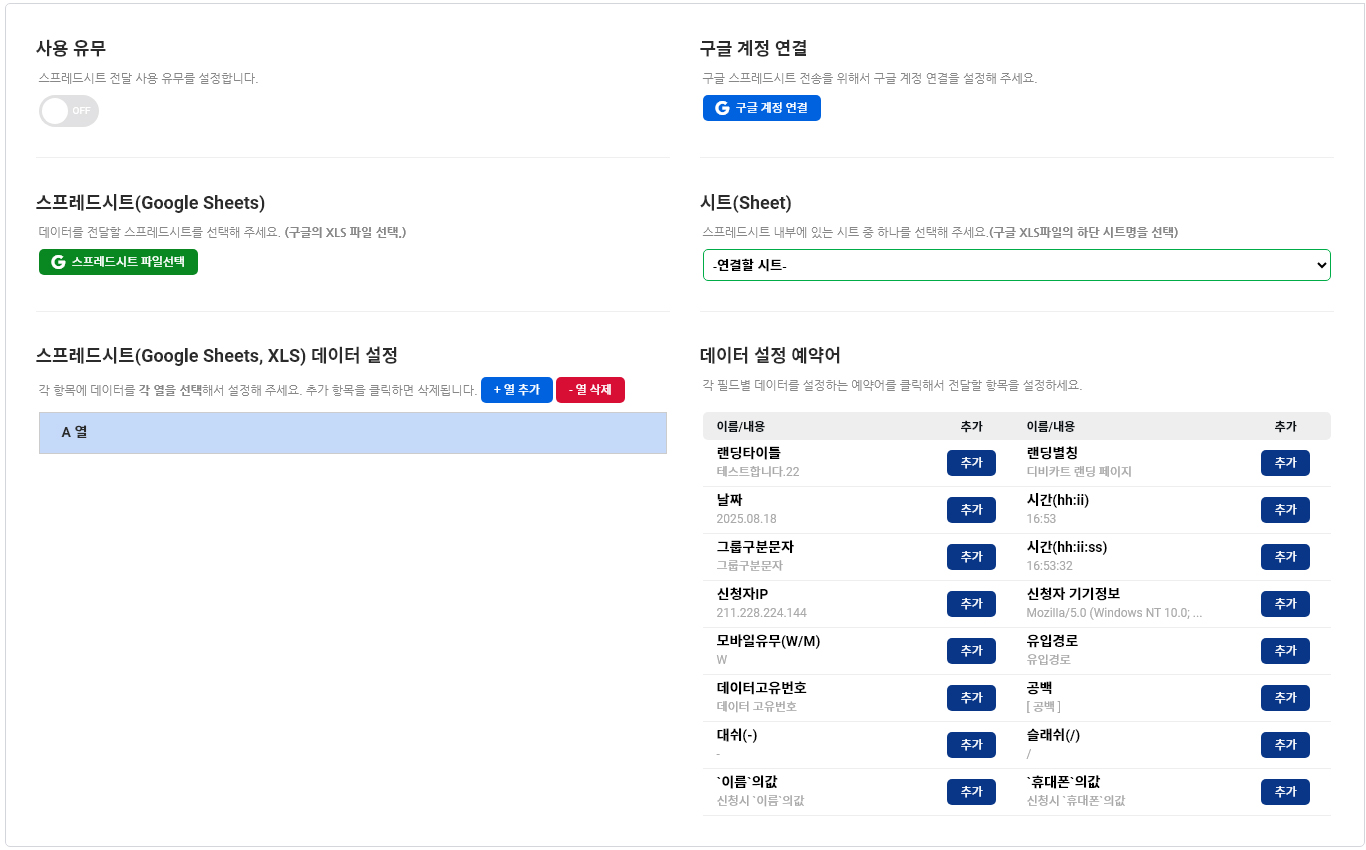
Task: Select the A 열 column row
Action: coord(352,433)
